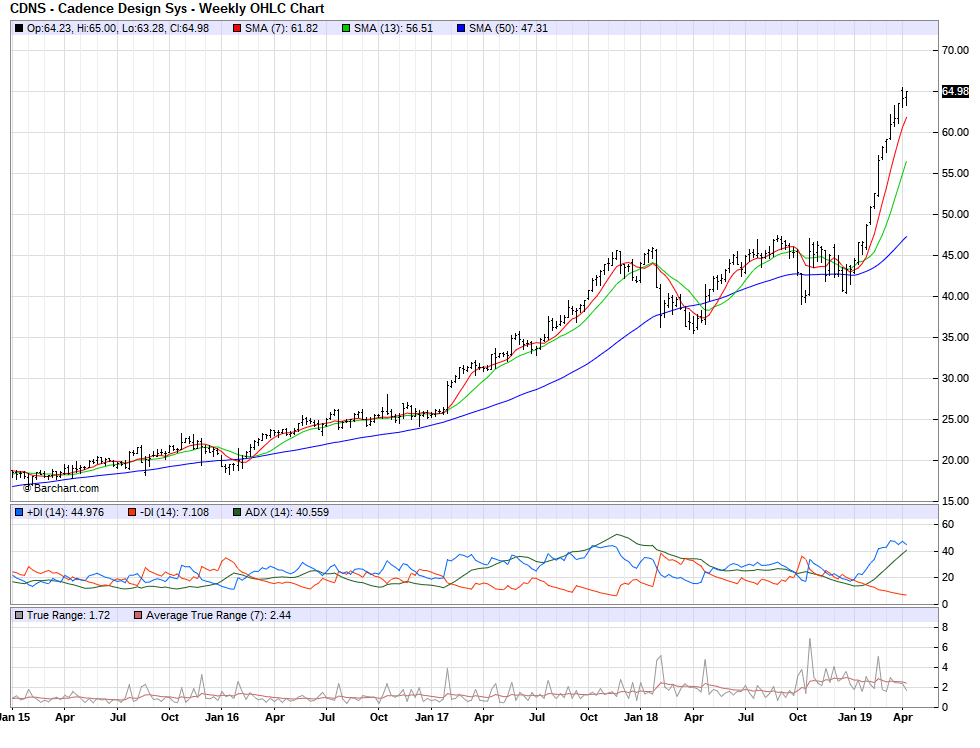Click the gray True Range legend swatch
Image resolution: width=980 pixels, height=748 pixels.
coord(19,614)
